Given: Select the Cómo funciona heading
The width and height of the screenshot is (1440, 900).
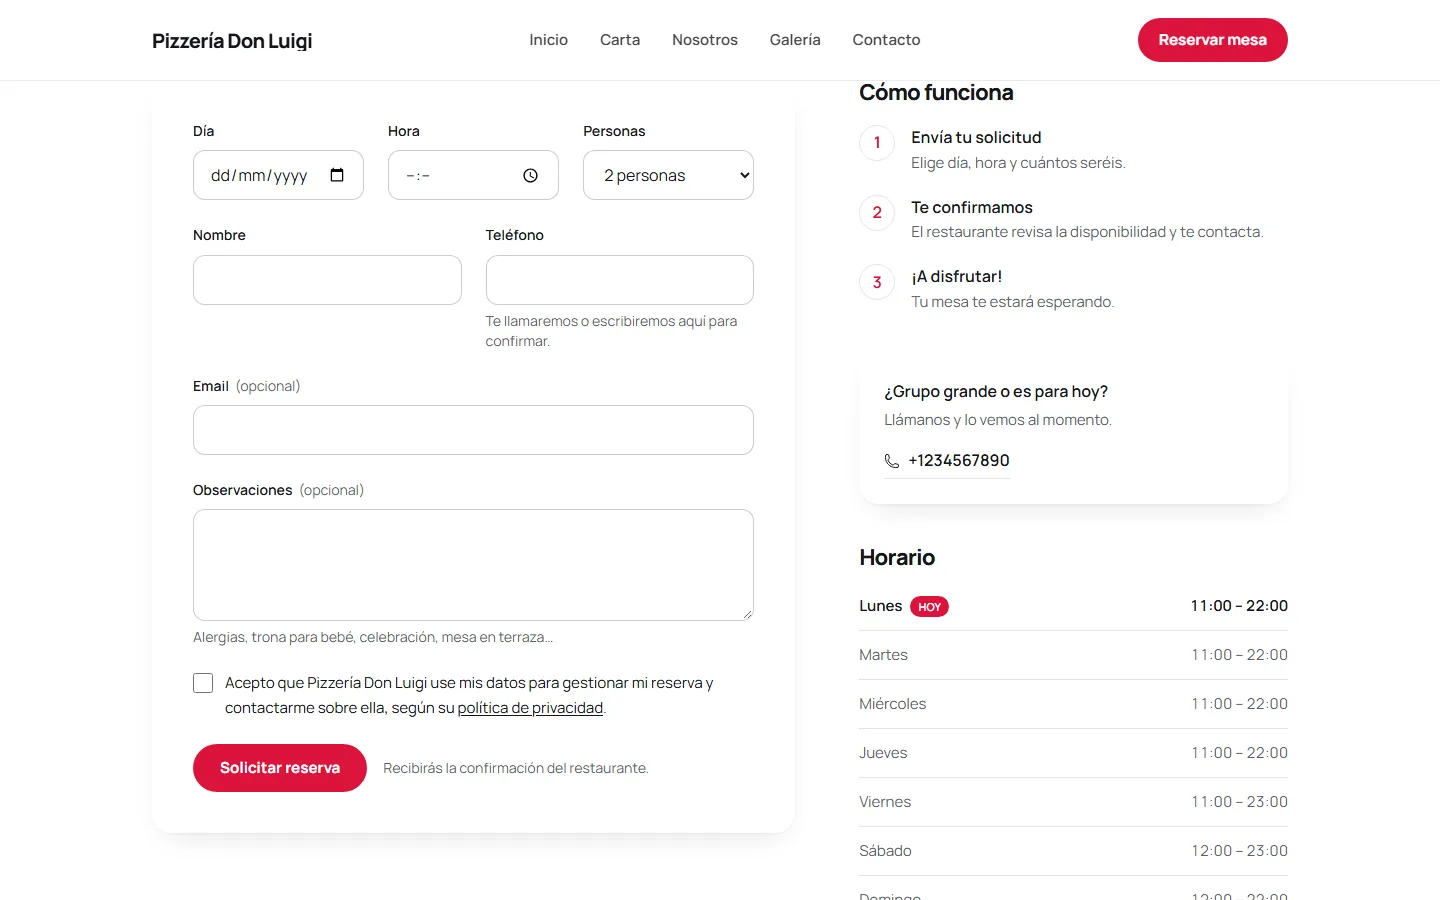Looking at the screenshot, I should tap(936, 93).
